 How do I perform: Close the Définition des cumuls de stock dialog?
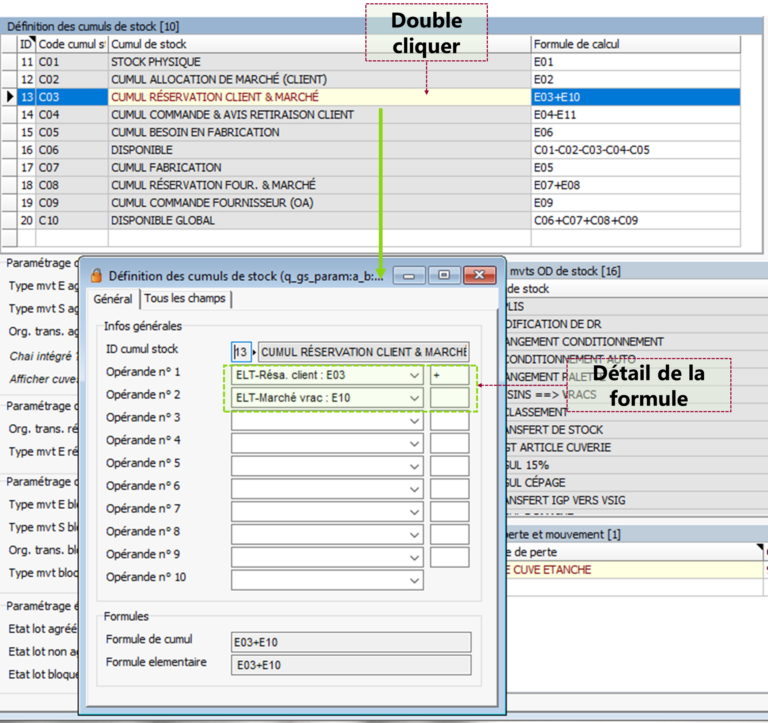click(479, 275)
